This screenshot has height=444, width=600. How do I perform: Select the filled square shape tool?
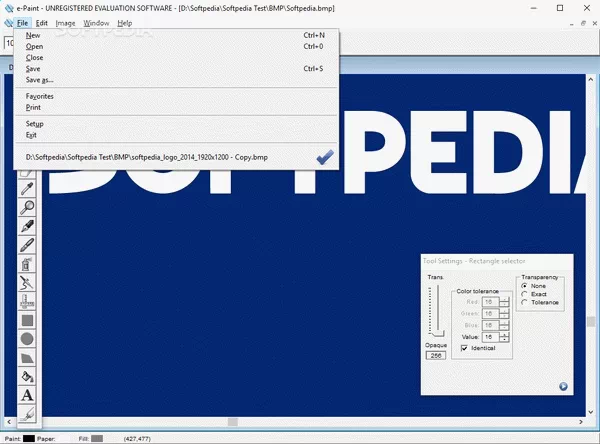point(27,320)
